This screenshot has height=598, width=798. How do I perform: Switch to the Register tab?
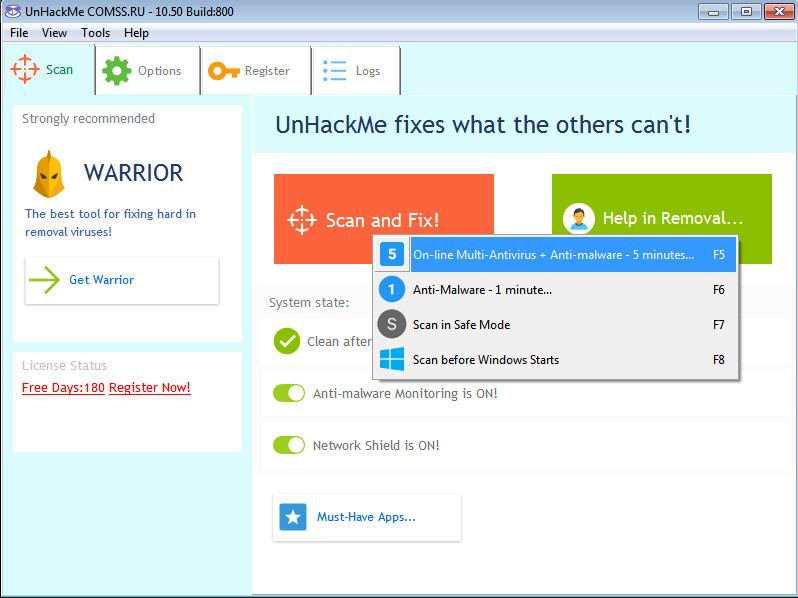[256, 71]
